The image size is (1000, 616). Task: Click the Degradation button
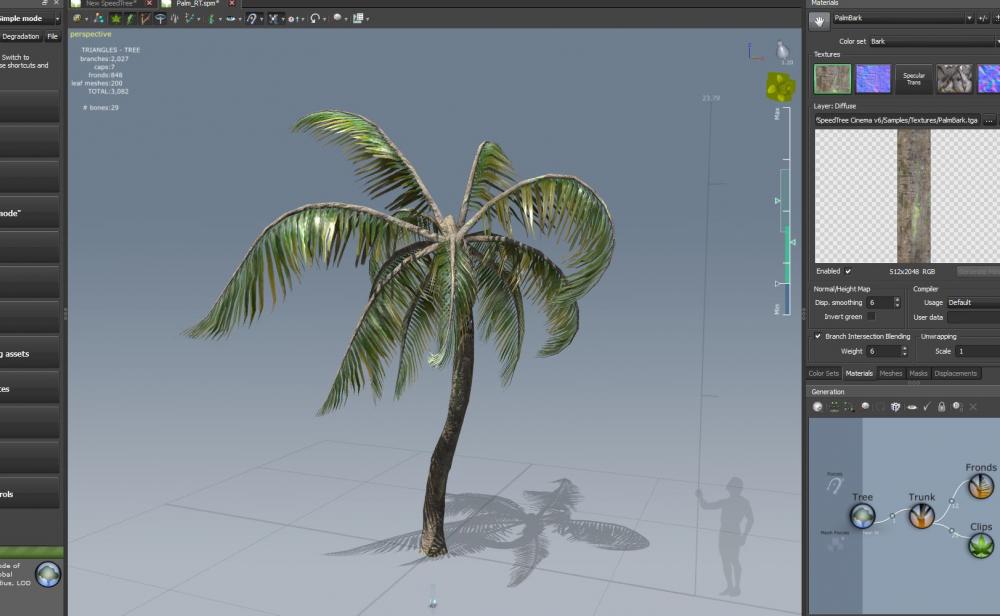pyautogui.click(x=20, y=36)
